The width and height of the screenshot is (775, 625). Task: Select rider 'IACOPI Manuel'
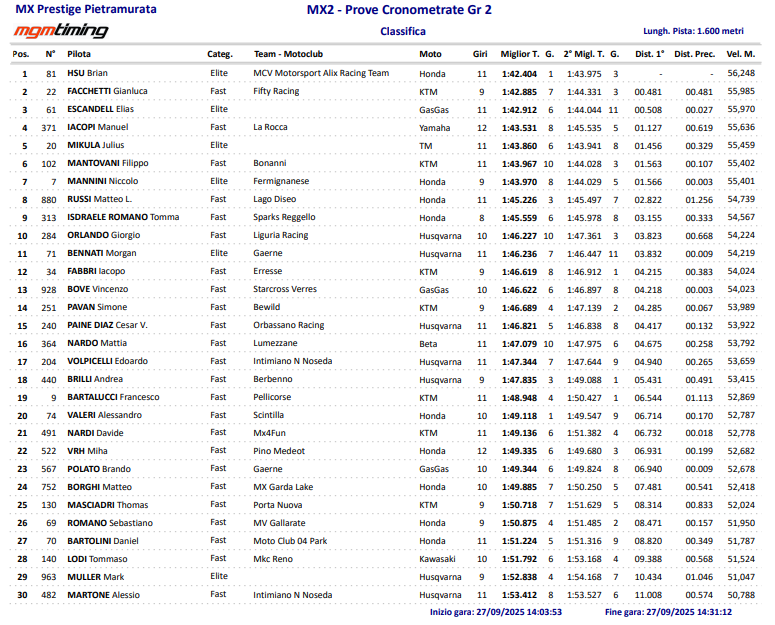(x=98, y=127)
